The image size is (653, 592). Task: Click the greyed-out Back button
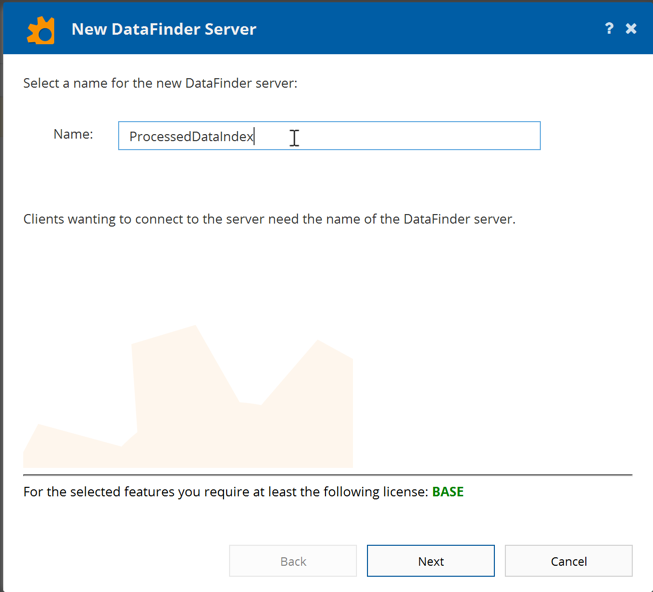tap(293, 561)
